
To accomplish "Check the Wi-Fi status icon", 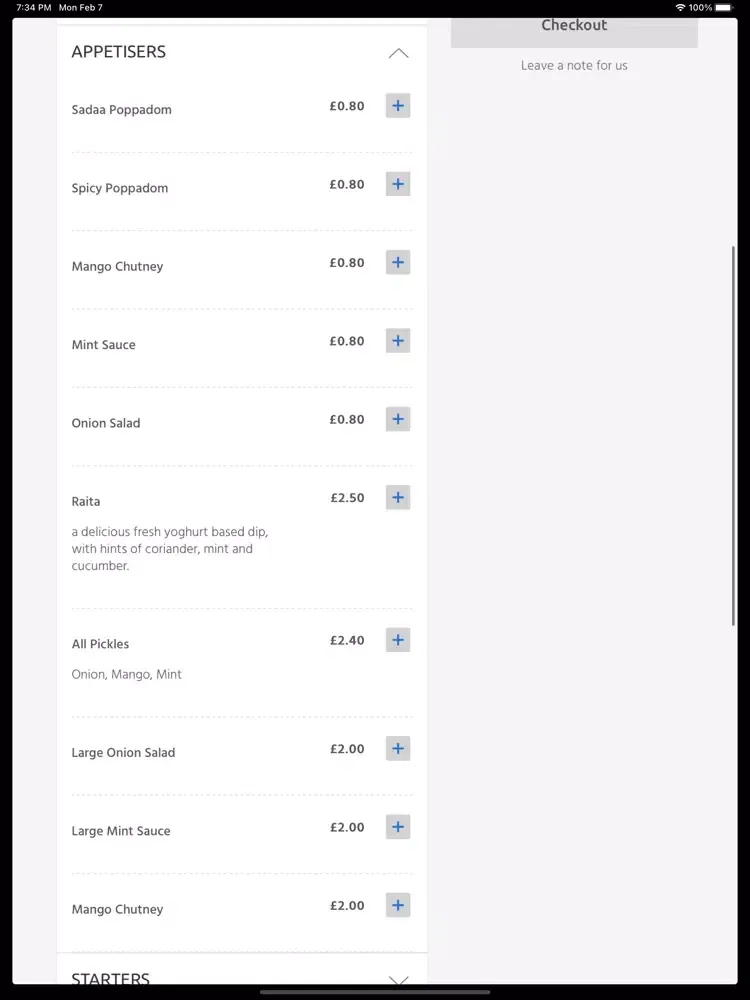I will click(680, 8).
